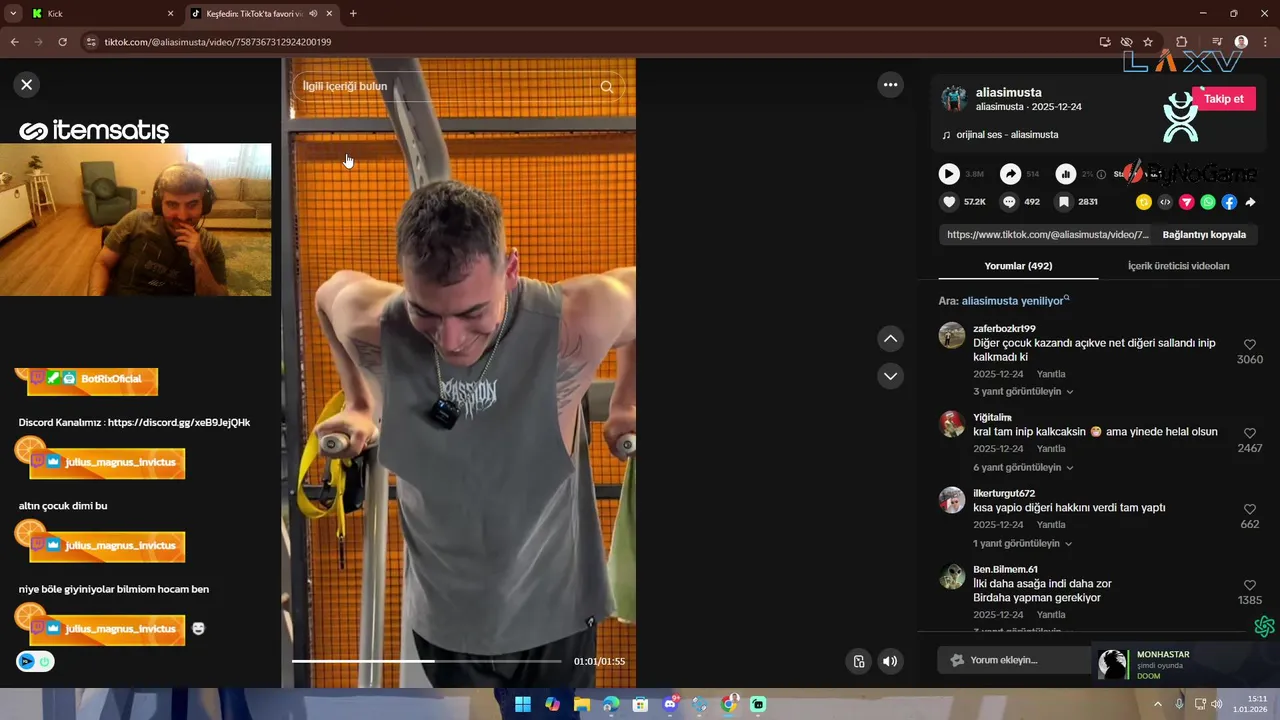Expand 3 yanıt görüntüleyin replies
Viewport: 1280px width, 720px height.
point(1023,392)
